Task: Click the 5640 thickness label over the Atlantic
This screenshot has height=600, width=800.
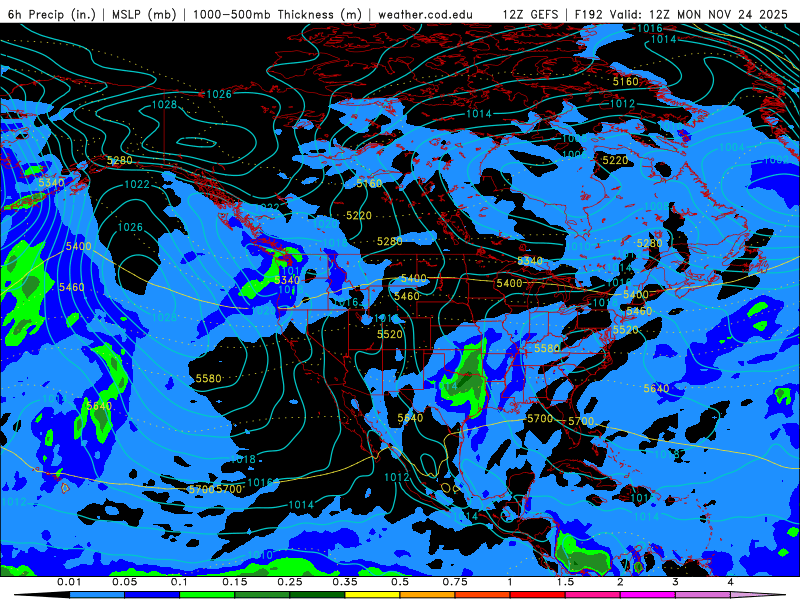Action: (x=656, y=389)
